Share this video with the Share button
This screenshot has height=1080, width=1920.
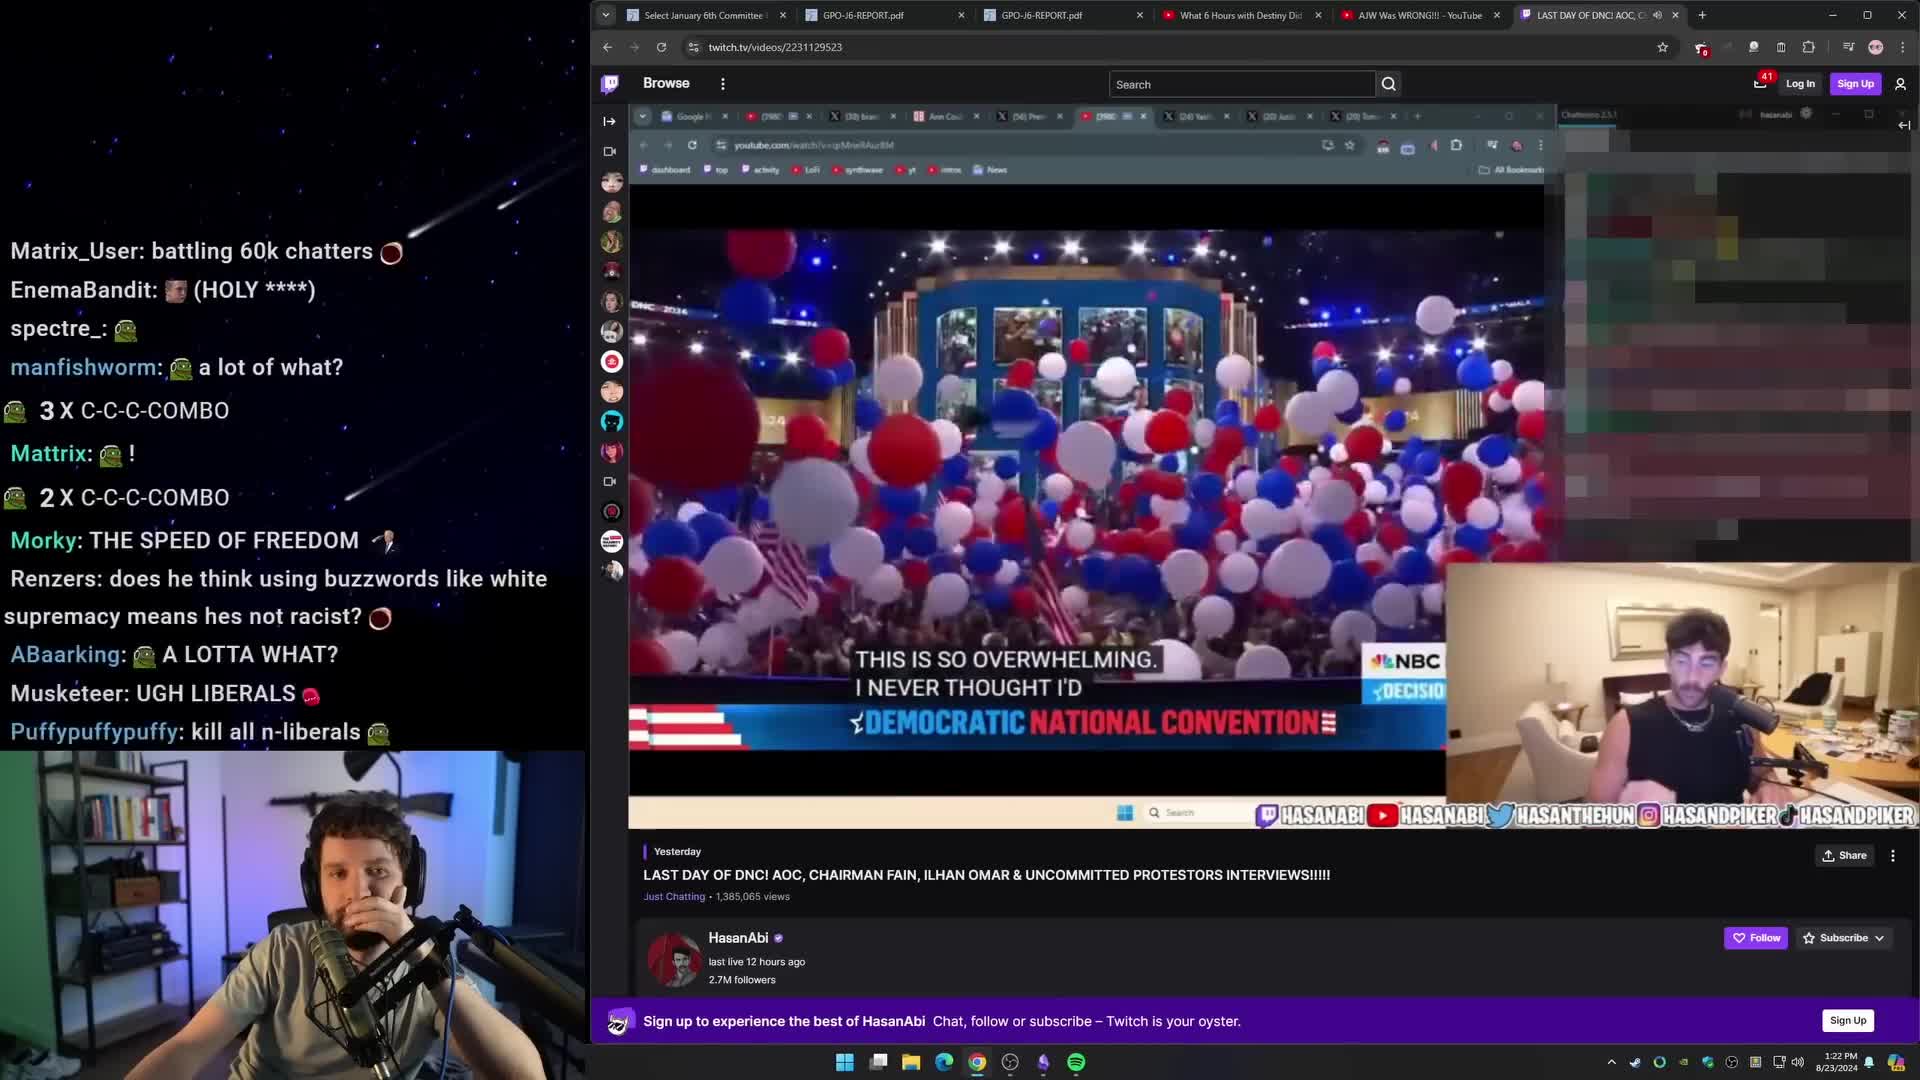(1845, 856)
